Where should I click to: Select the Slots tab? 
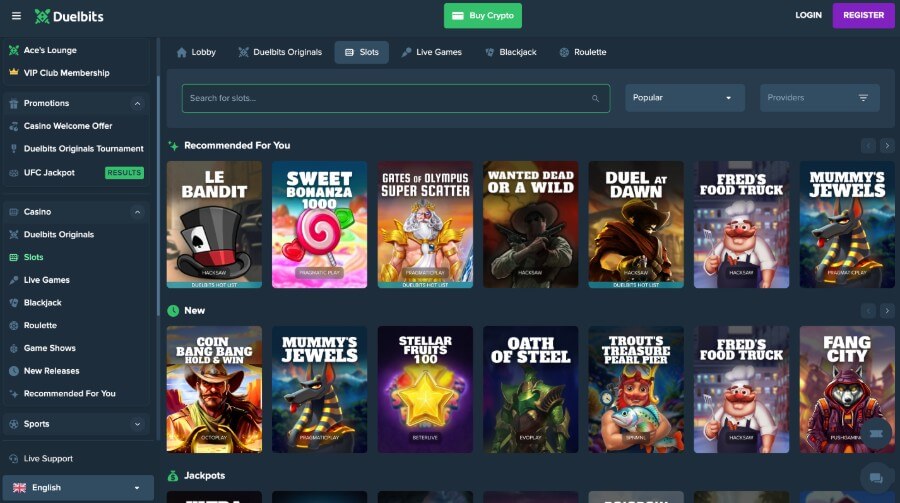coord(362,52)
